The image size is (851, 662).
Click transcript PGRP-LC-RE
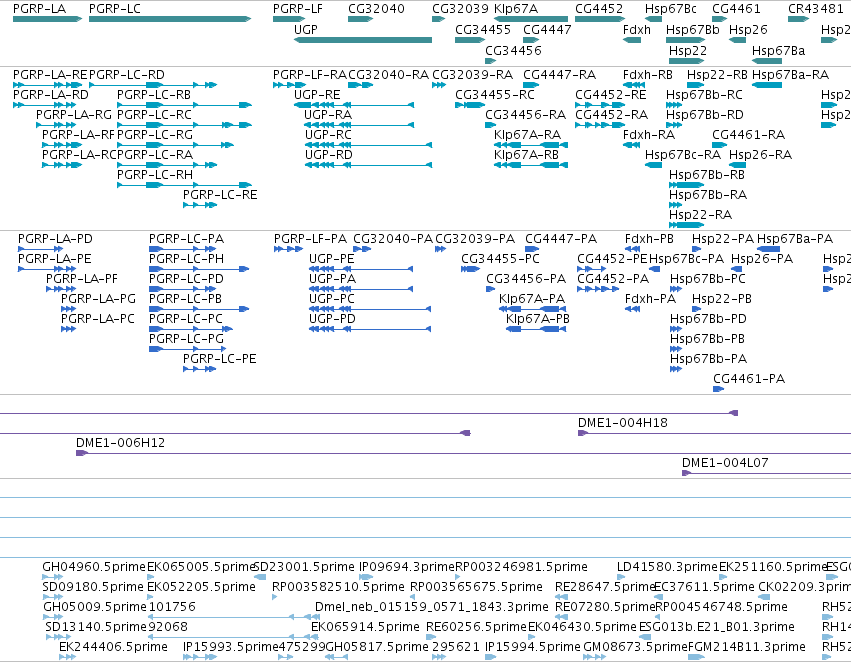tap(200, 205)
